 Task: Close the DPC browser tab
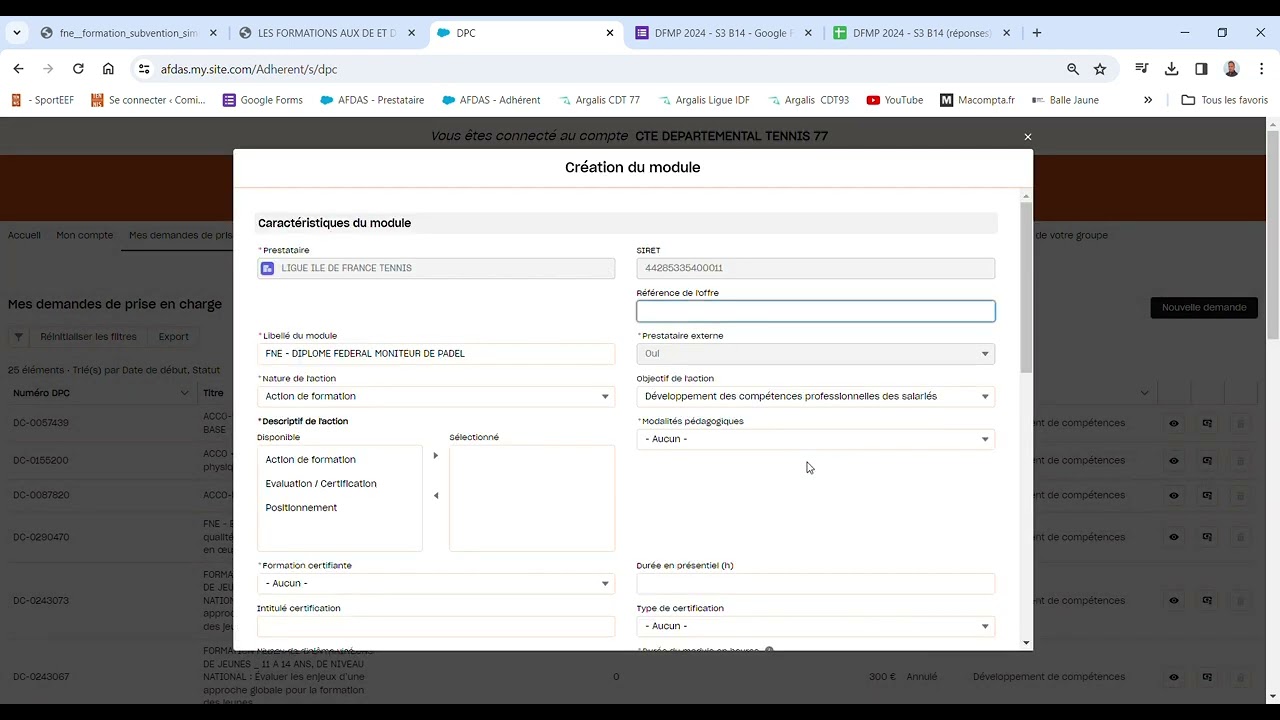tap(610, 33)
